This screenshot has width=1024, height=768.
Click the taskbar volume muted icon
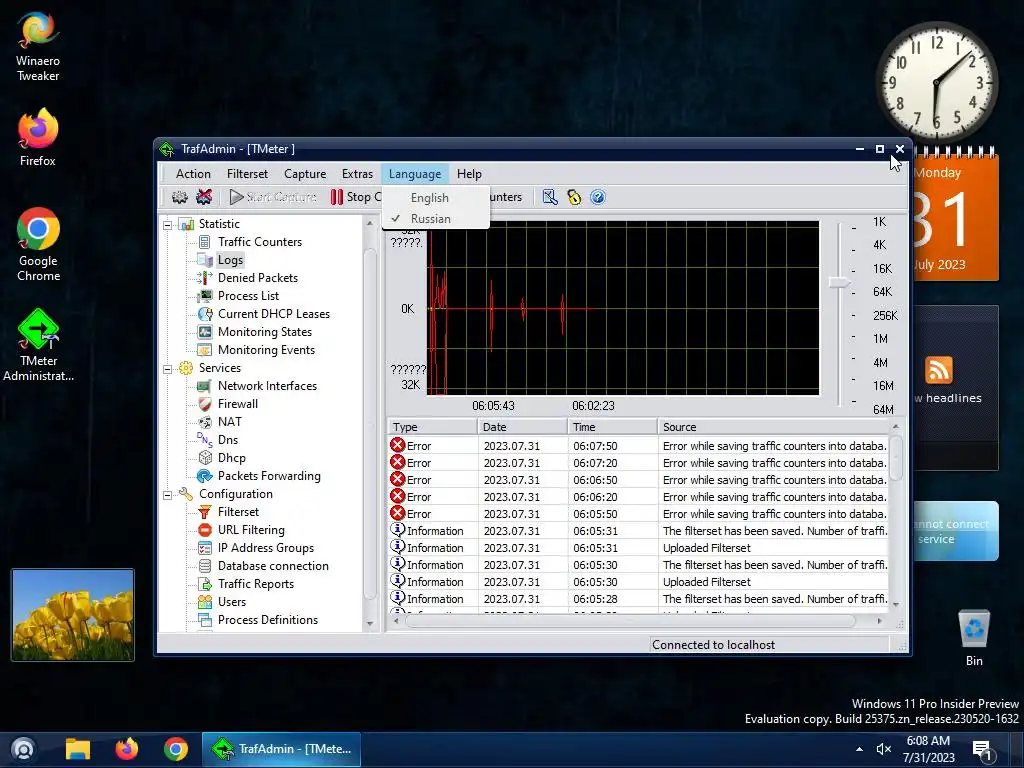click(884, 749)
